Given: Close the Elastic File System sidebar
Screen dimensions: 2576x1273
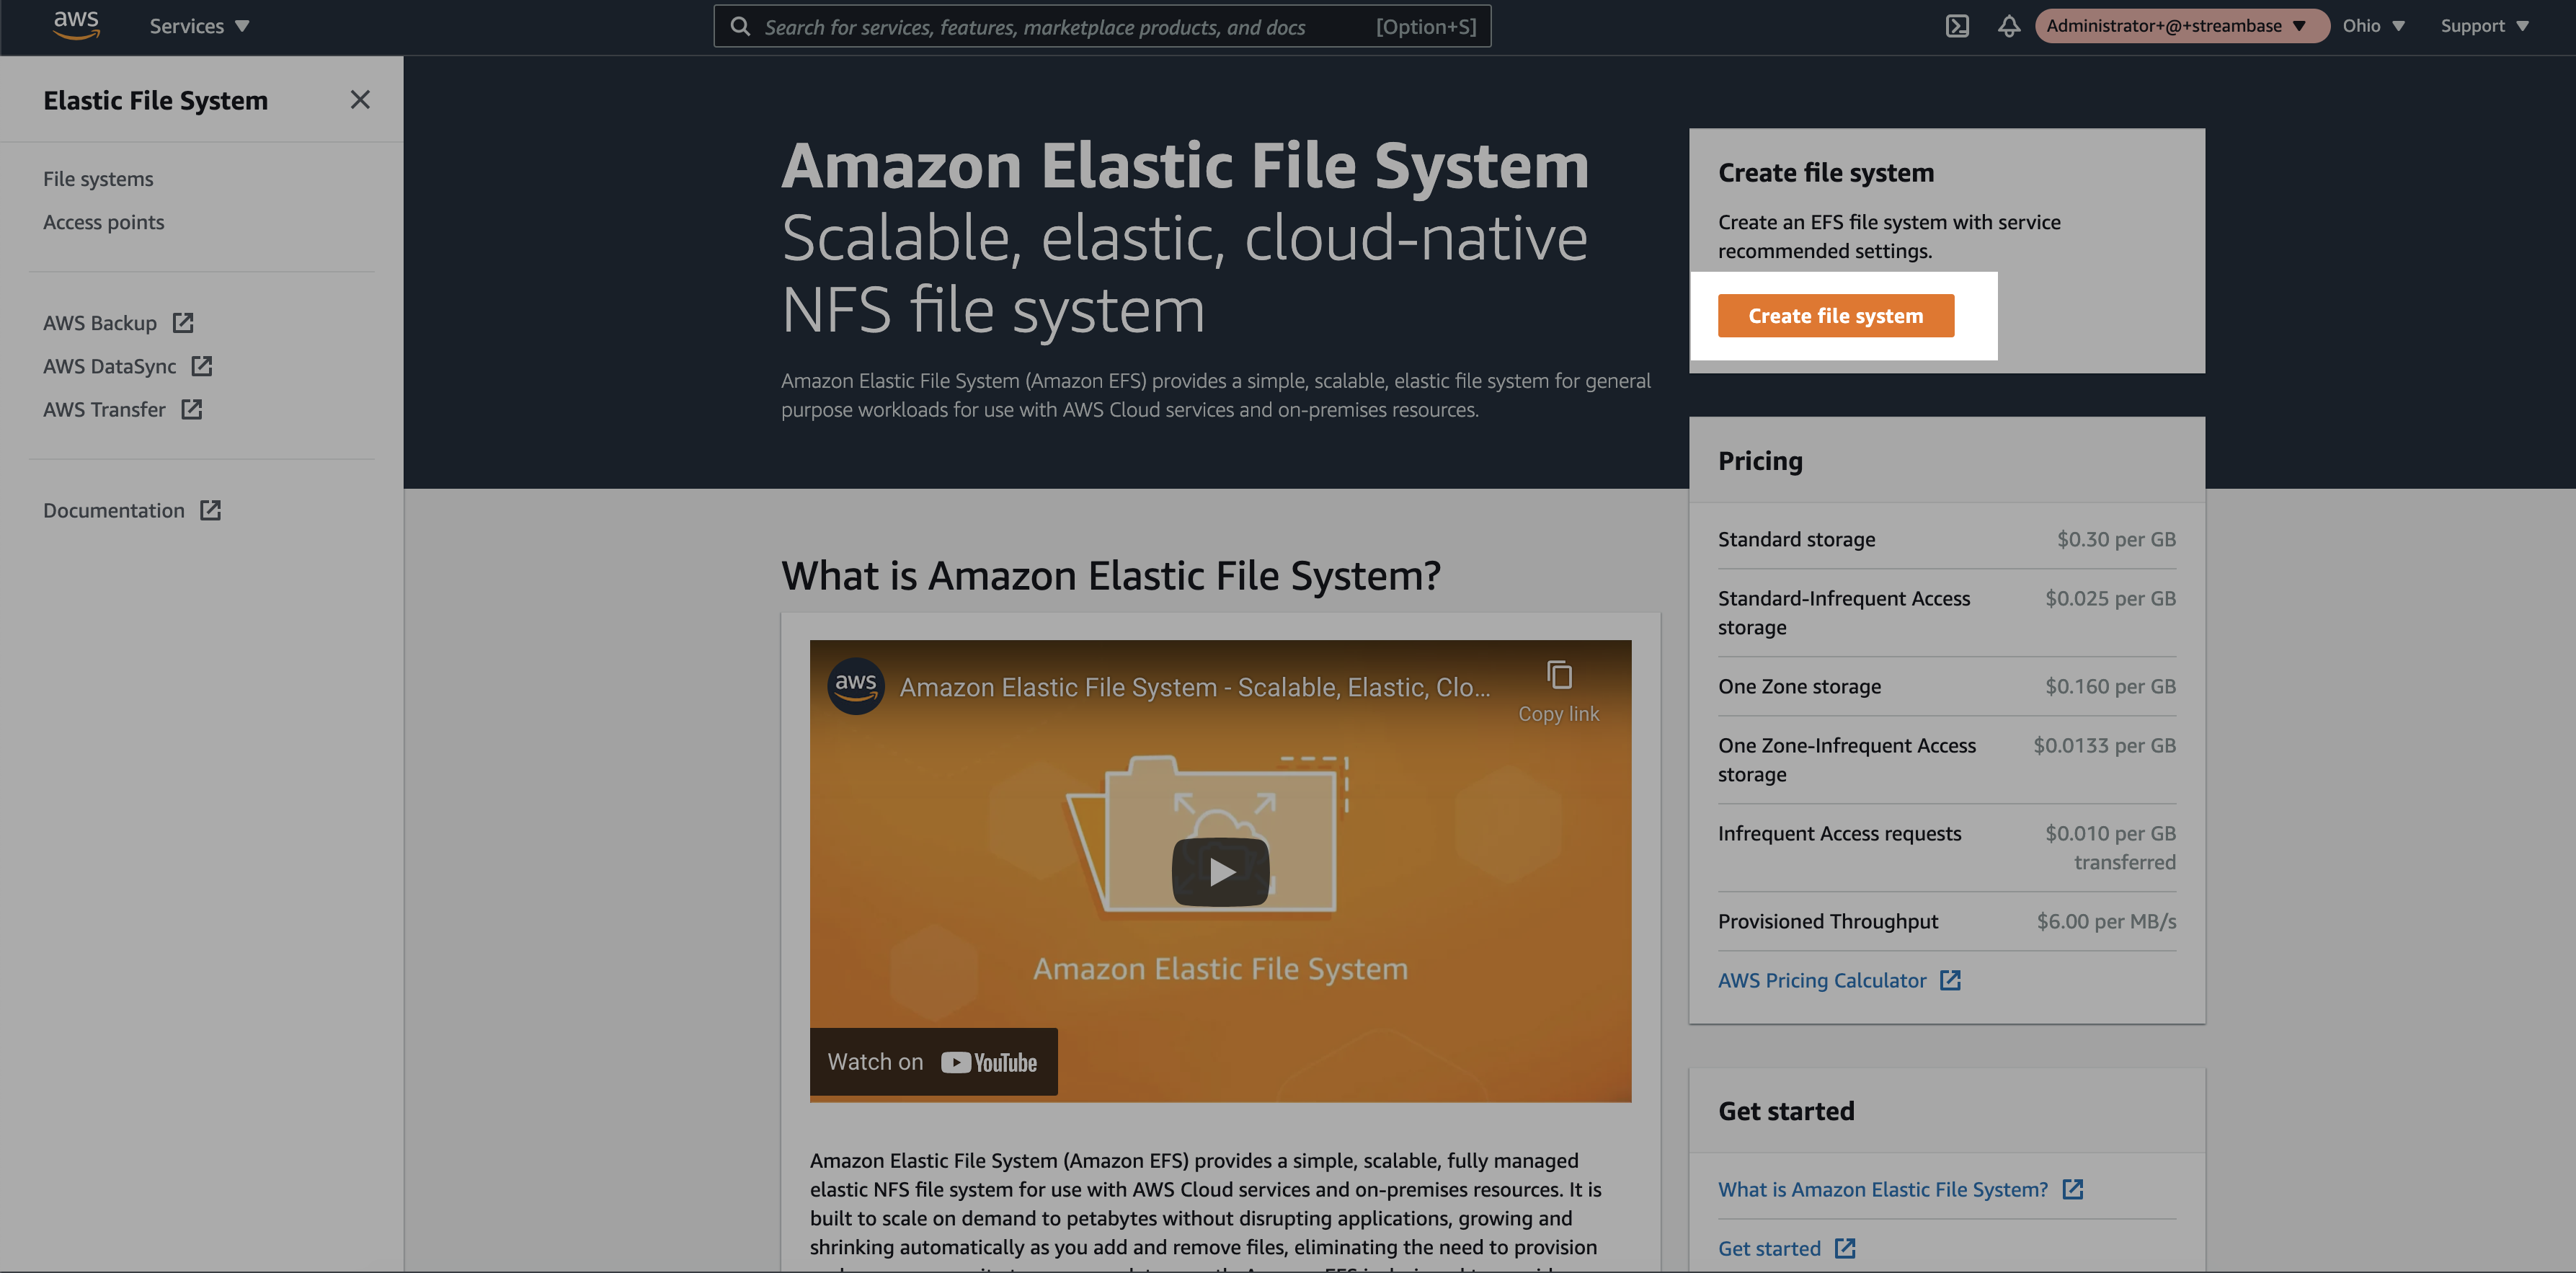Looking at the screenshot, I should click(360, 100).
